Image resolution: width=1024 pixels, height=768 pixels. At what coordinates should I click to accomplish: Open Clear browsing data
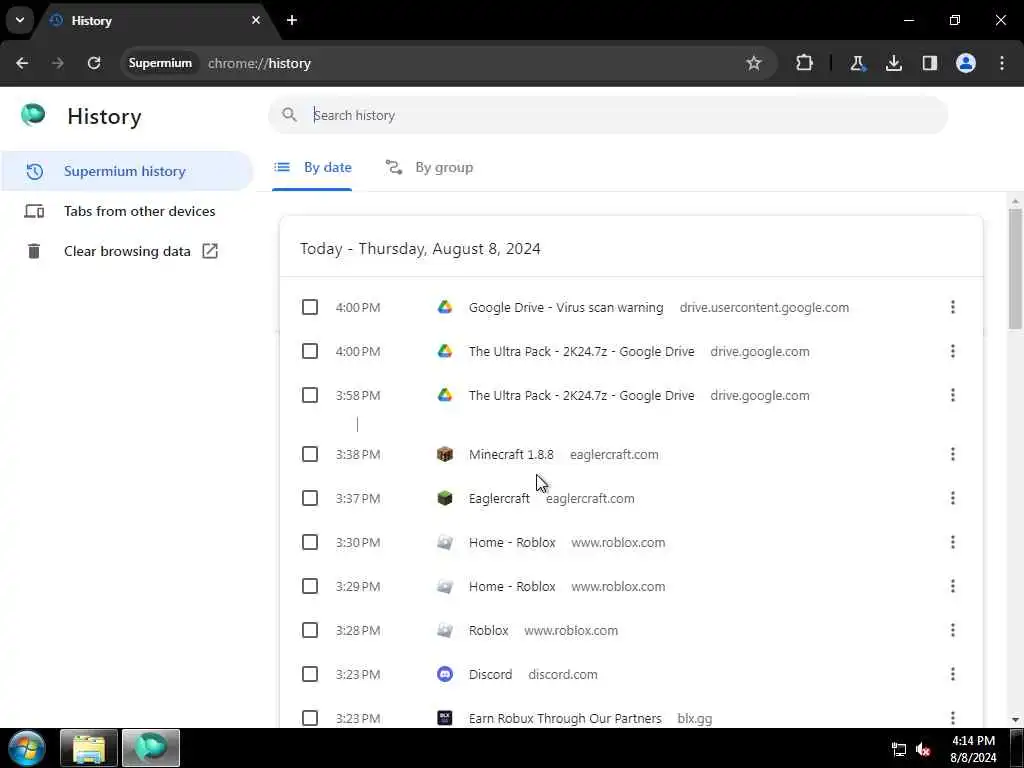click(x=127, y=251)
